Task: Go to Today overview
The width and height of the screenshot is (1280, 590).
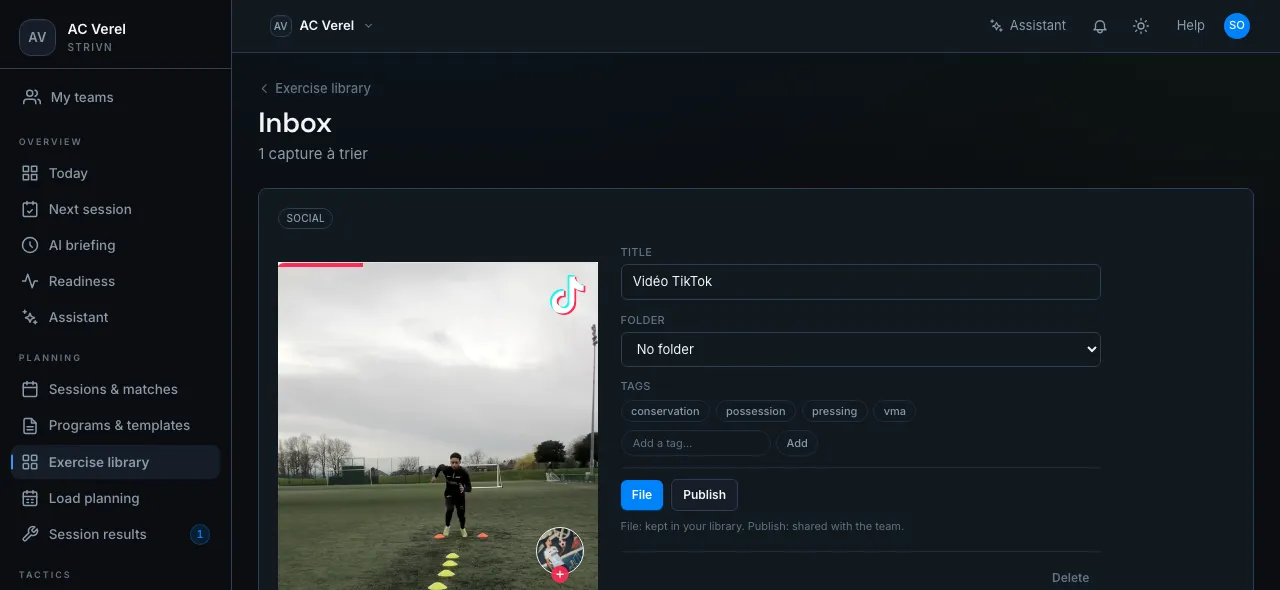Action: point(116,173)
